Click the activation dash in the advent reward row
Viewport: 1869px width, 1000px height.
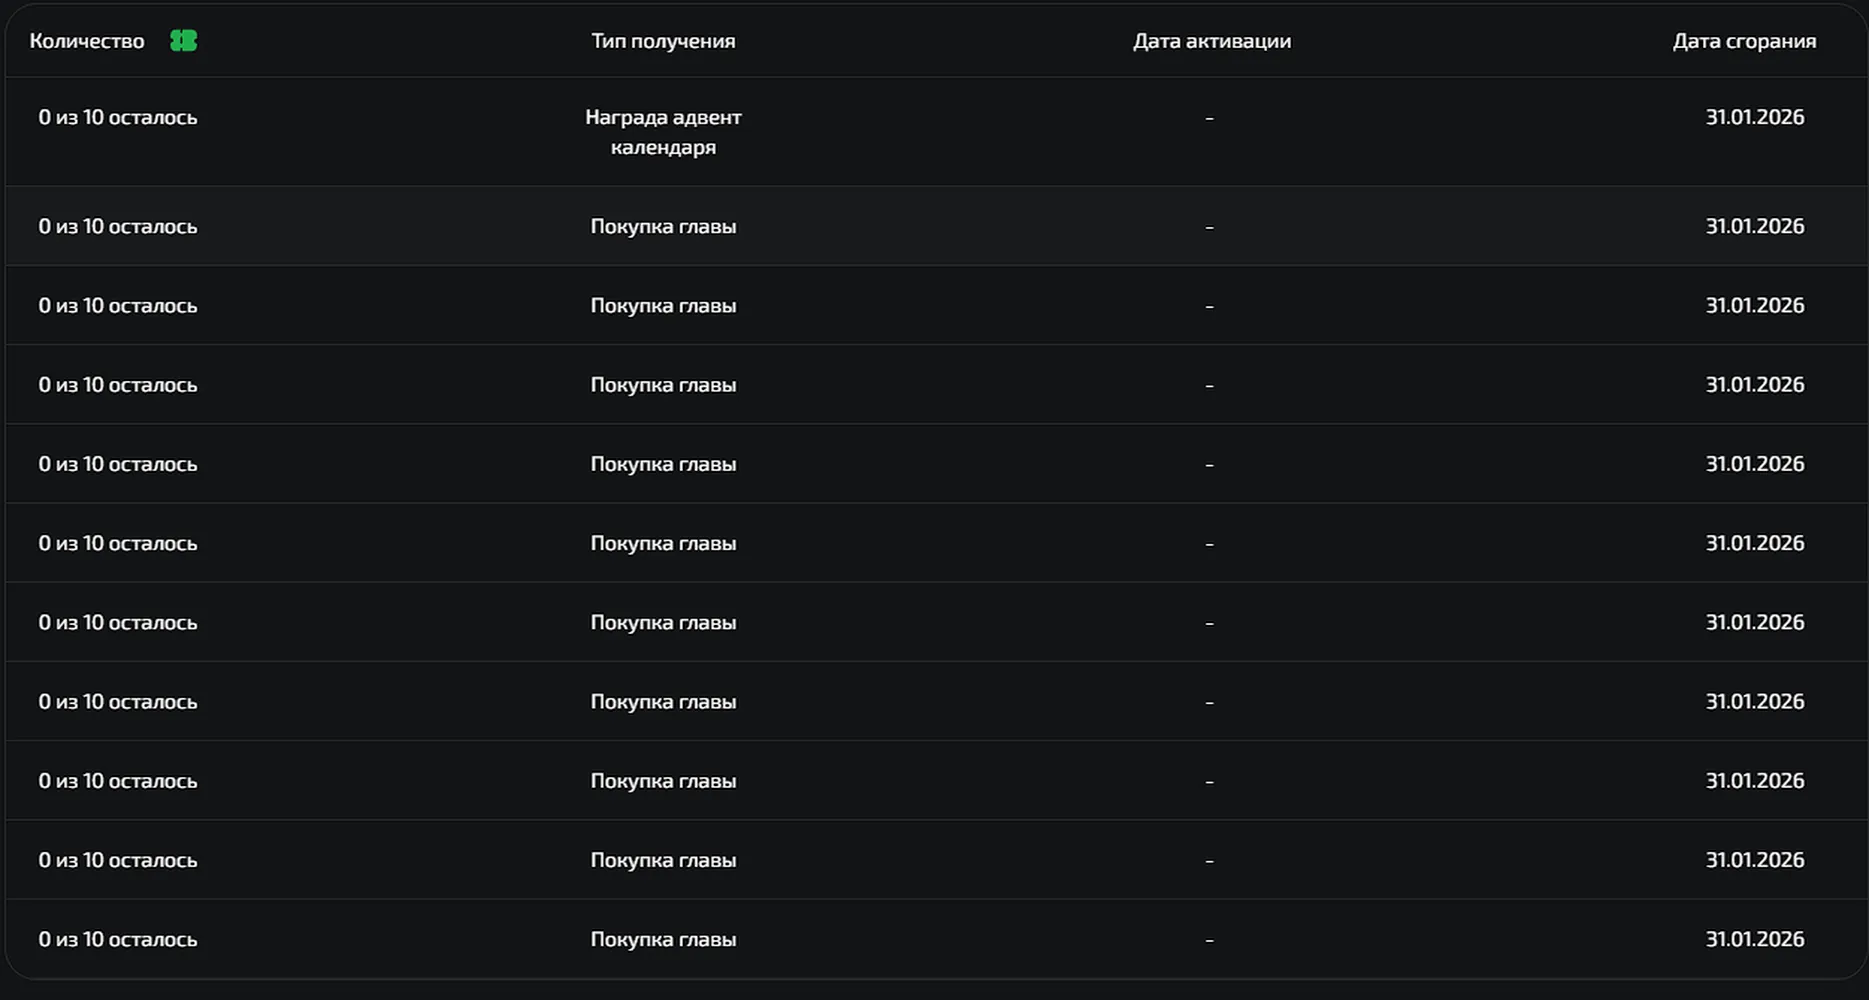(x=1209, y=118)
